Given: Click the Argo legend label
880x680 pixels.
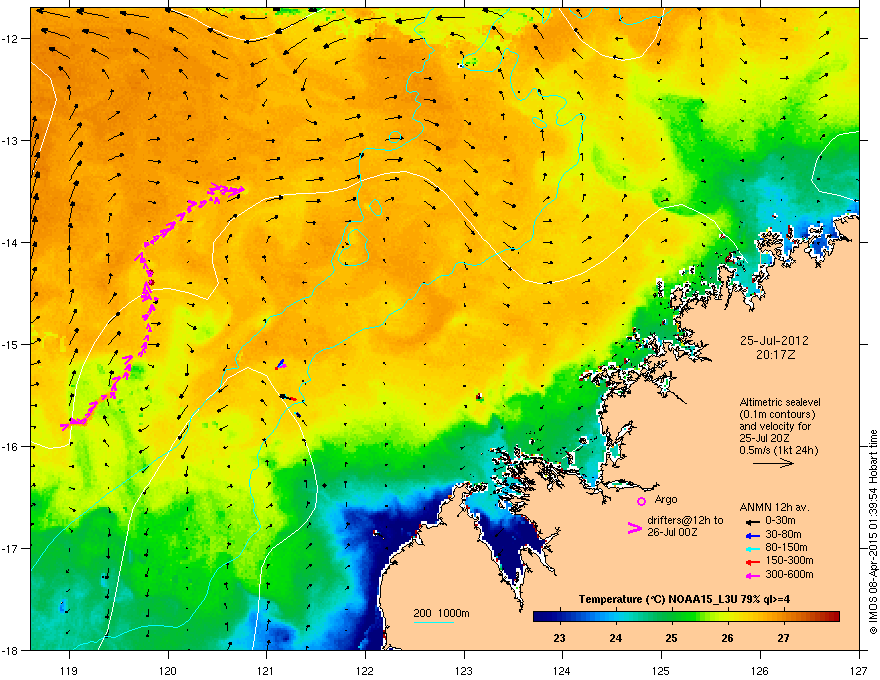Looking at the screenshot, I should point(666,499).
